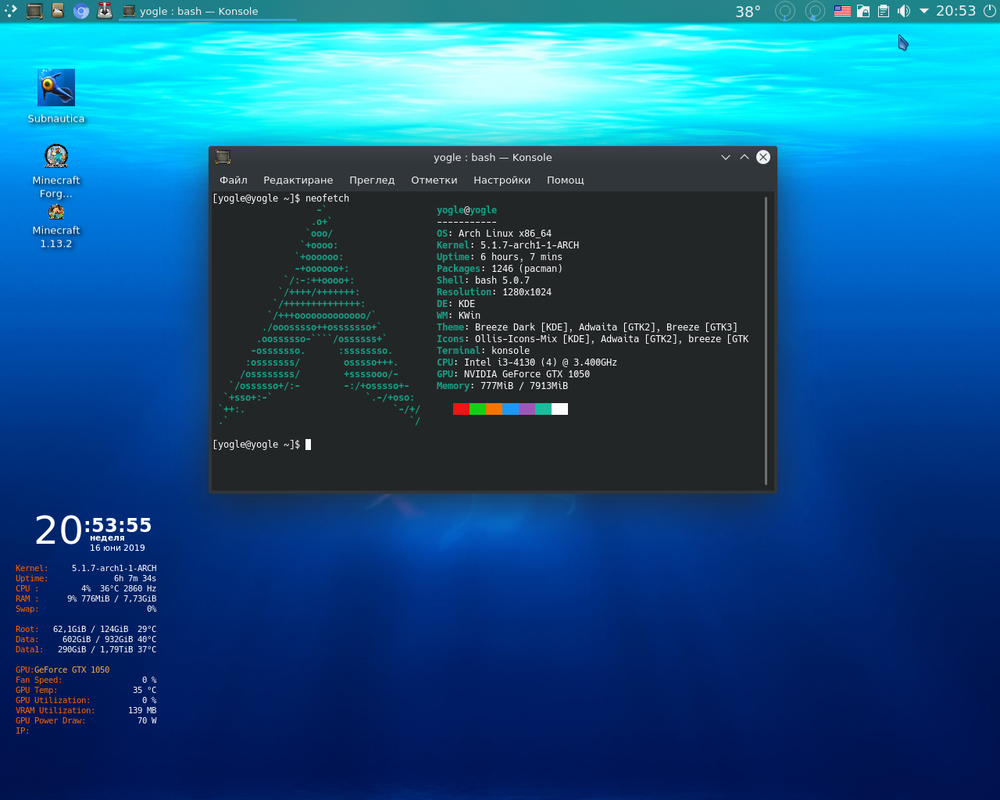This screenshot has width=1000, height=800.
Task: Click the 20:53 panel clock
Action: 955,11
